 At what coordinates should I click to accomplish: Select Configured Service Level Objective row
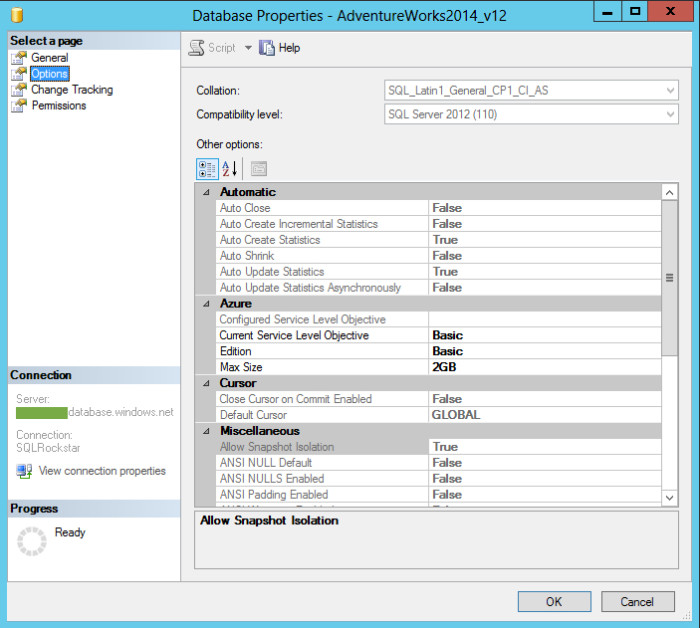[438, 320]
